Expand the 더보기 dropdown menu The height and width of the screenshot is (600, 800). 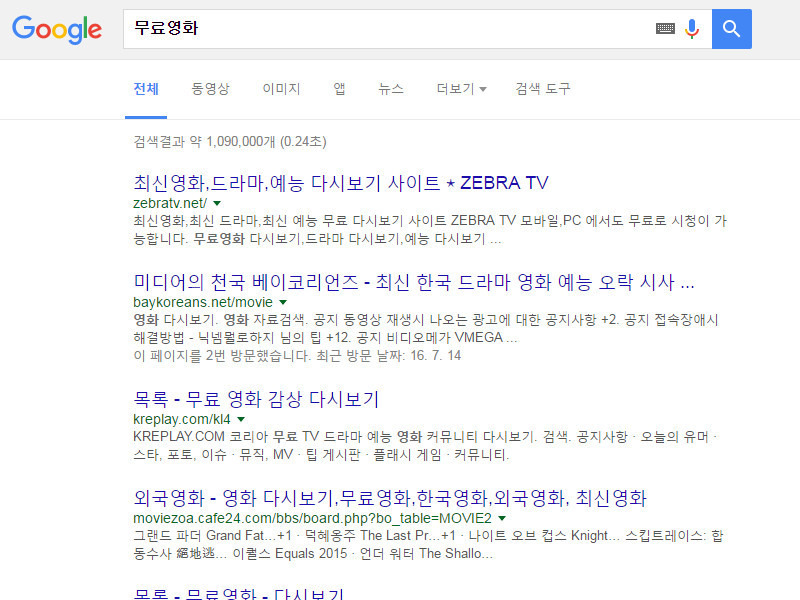click(461, 89)
